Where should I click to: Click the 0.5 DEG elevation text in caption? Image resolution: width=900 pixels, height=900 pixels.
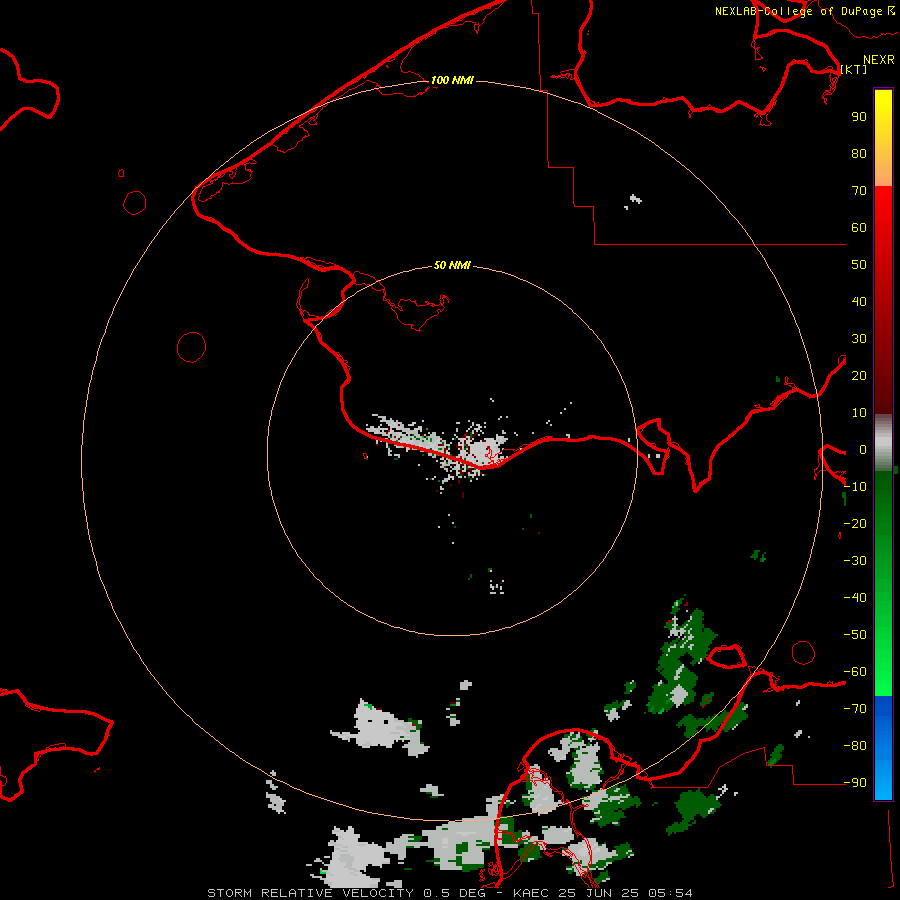pyautogui.click(x=455, y=893)
